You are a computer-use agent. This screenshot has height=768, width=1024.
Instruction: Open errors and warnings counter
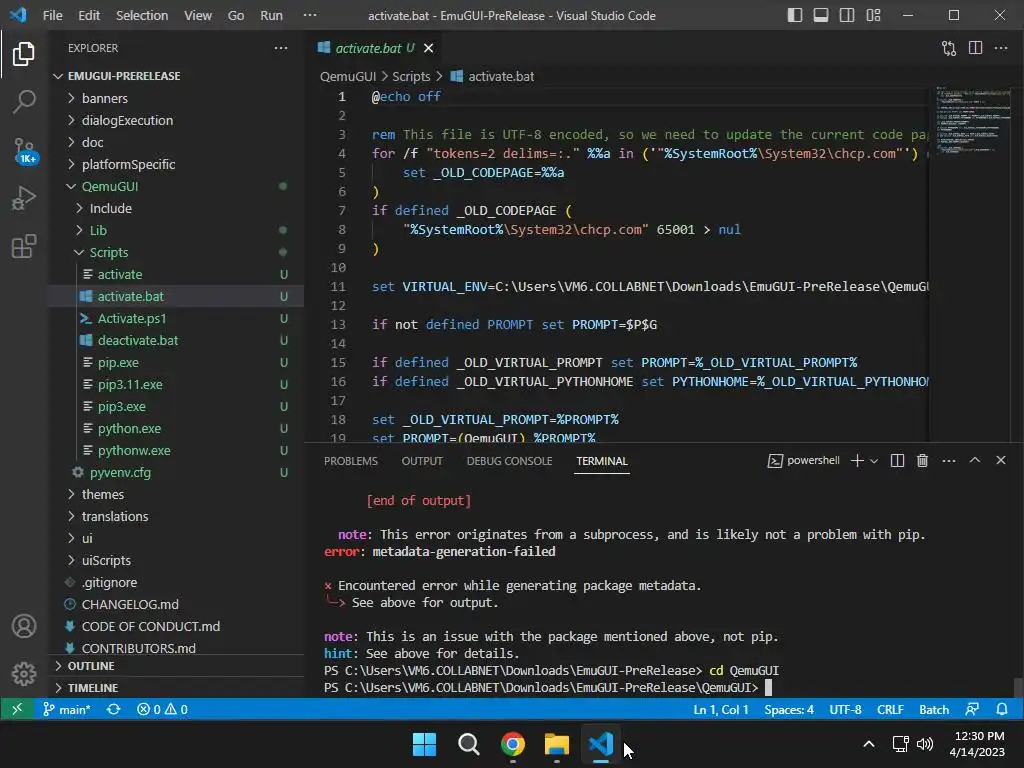[x=162, y=709]
